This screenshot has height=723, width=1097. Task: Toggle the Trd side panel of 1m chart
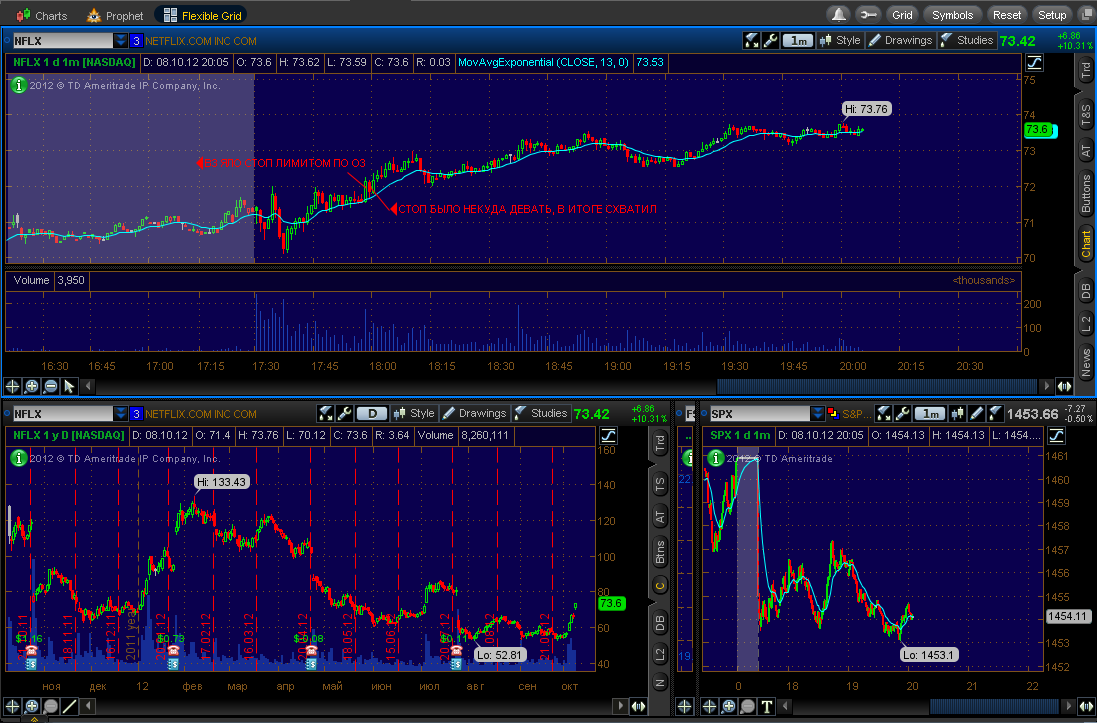point(1086,70)
